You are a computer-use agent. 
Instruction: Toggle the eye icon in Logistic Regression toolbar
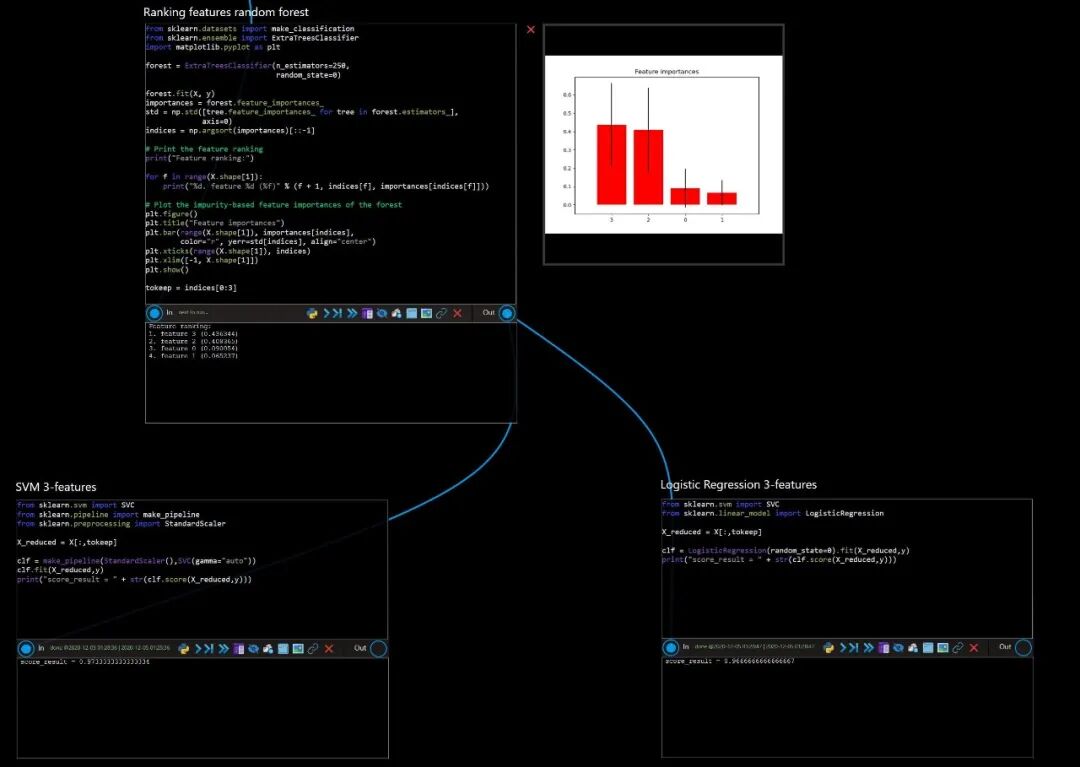click(898, 648)
